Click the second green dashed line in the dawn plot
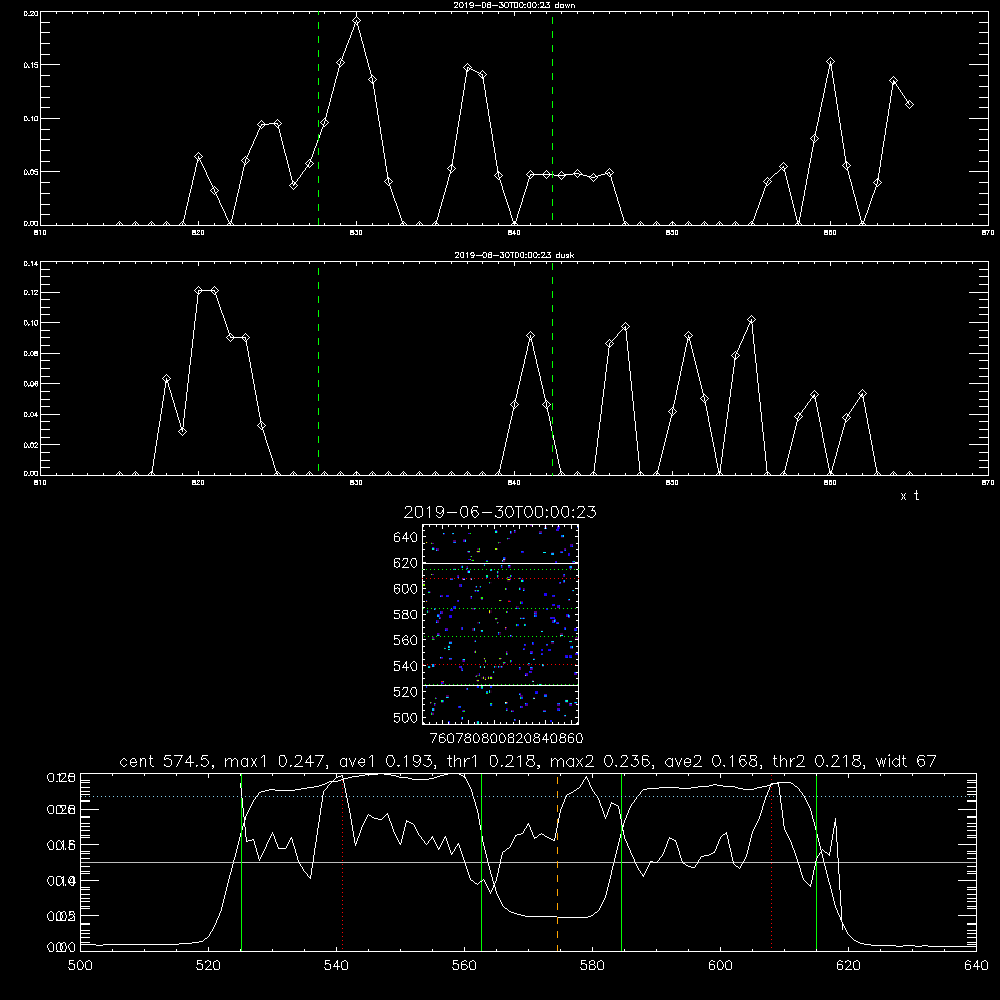The image size is (1000, 1000). [x=552, y=119]
